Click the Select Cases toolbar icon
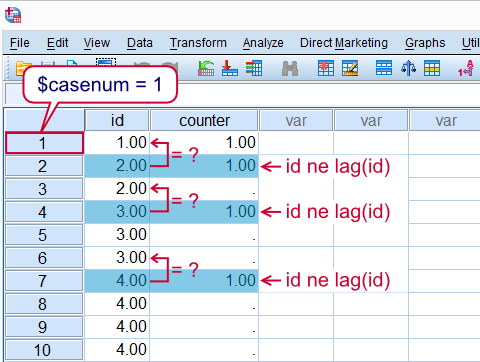 point(432,68)
